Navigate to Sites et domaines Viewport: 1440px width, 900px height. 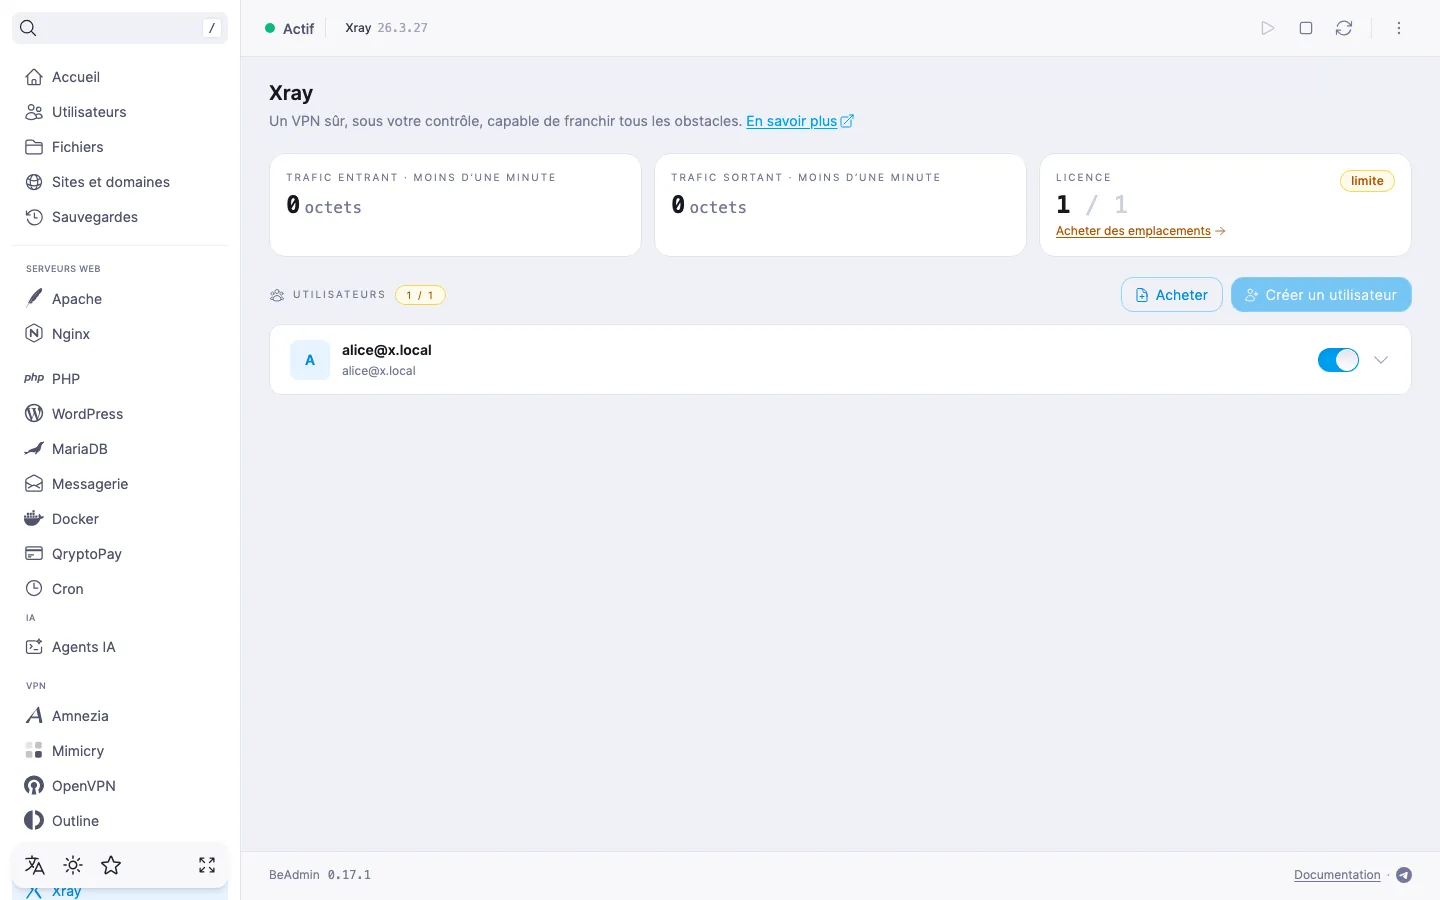click(x=120, y=182)
